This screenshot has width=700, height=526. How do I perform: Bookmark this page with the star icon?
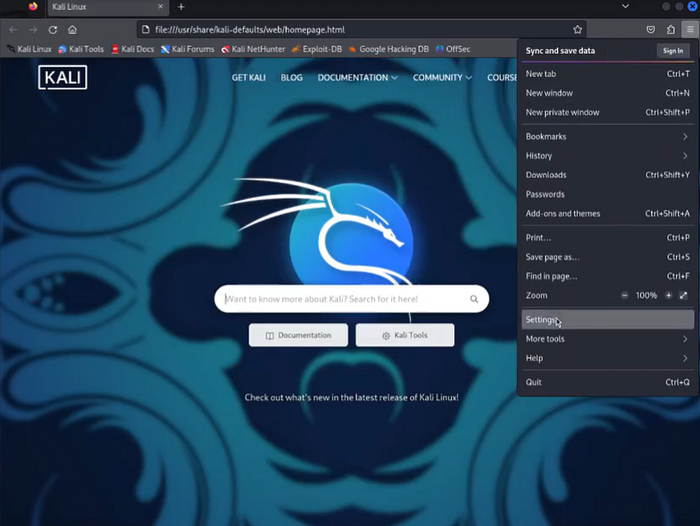point(577,30)
